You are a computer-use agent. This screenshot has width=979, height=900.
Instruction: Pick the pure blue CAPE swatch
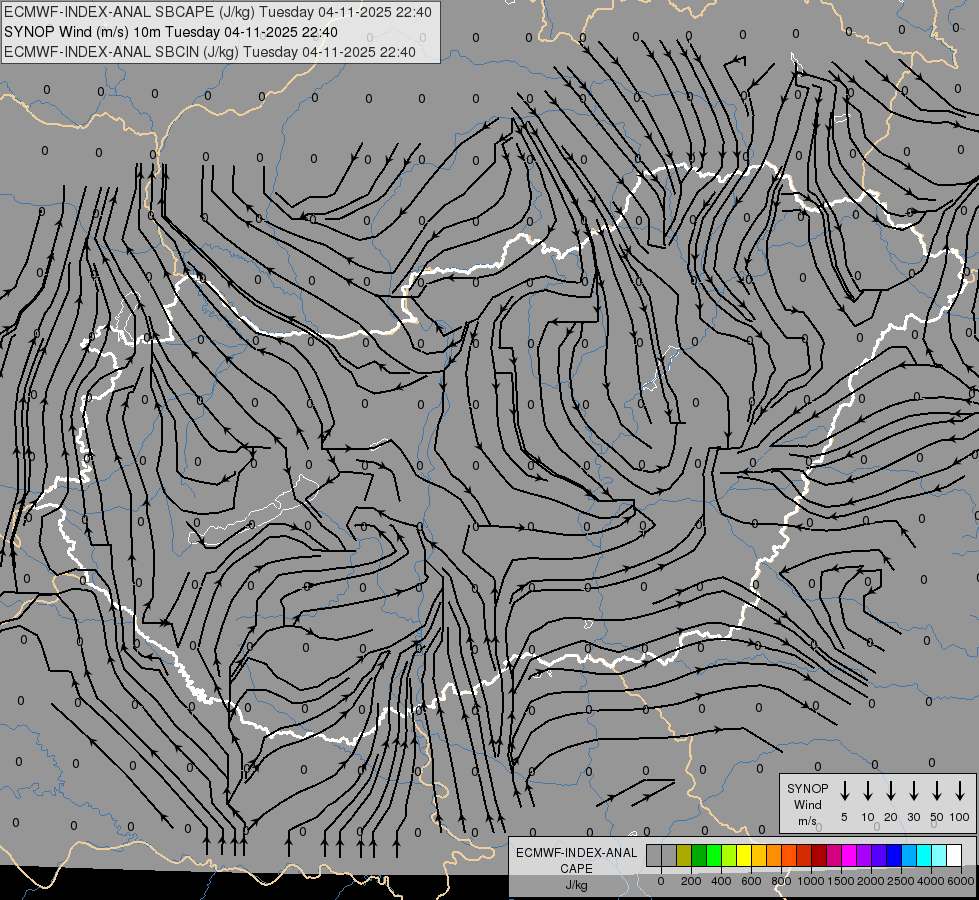(x=895, y=856)
